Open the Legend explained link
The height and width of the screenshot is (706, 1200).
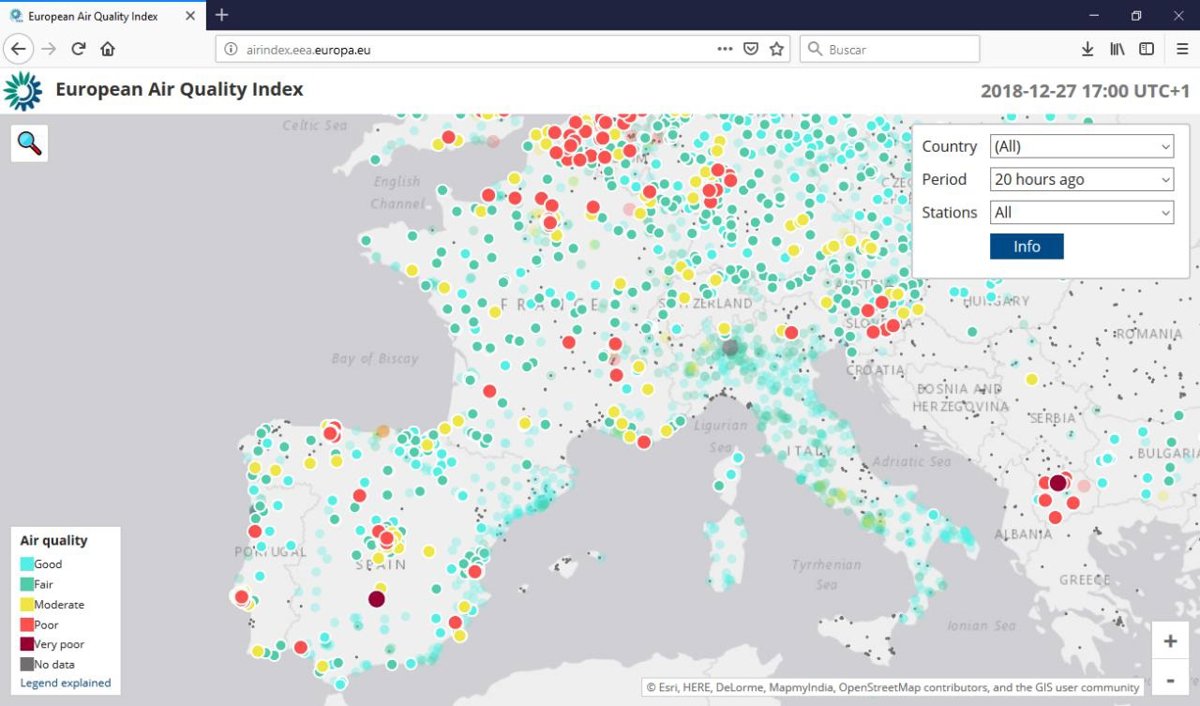point(65,683)
